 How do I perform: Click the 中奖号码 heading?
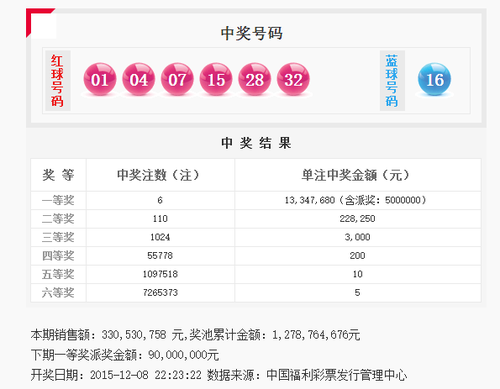(252, 33)
